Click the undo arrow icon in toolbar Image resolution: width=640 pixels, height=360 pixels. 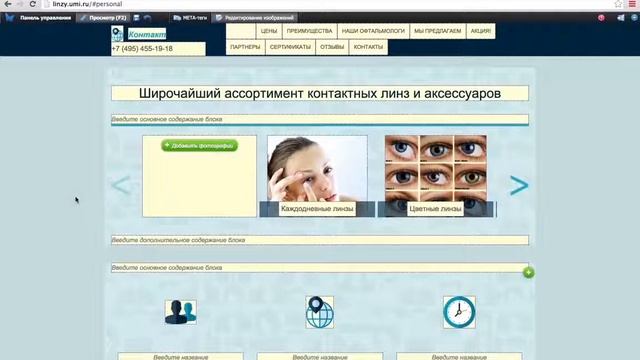pyautogui.click(x=148, y=18)
